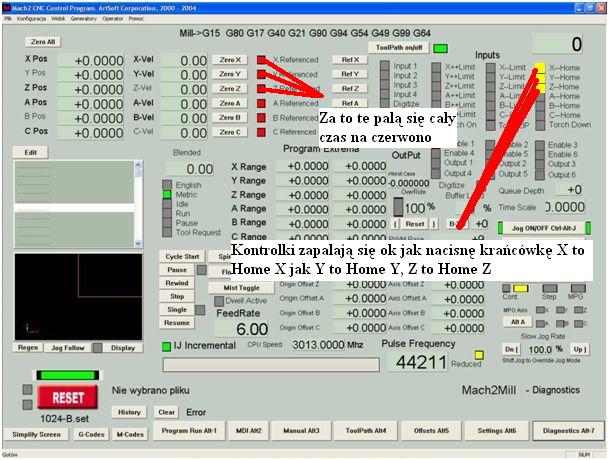Image resolution: width=609 pixels, height=460 pixels.
Task: Click the Output 6 indicator LED
Action: coord(540,175)
